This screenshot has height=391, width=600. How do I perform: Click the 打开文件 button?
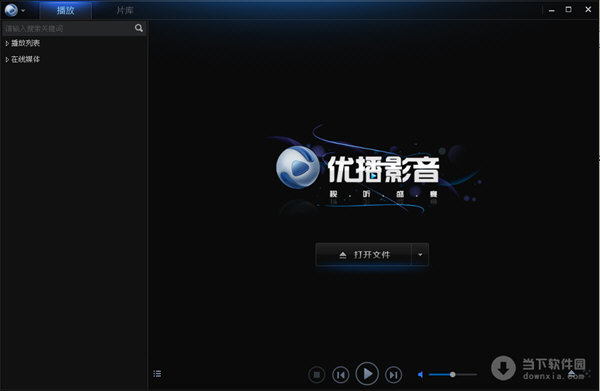(x=364, y=254)
